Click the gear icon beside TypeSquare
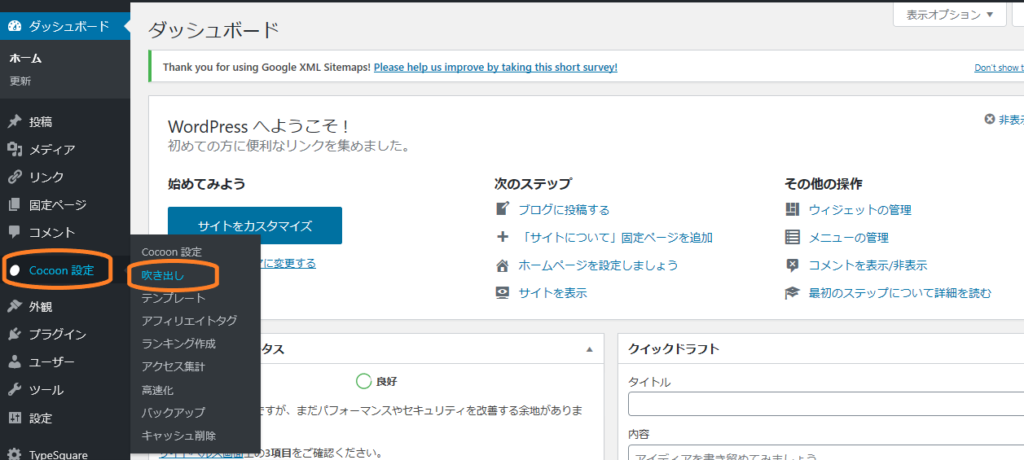The image size is (1024, 460). click(x=15, y=455)
